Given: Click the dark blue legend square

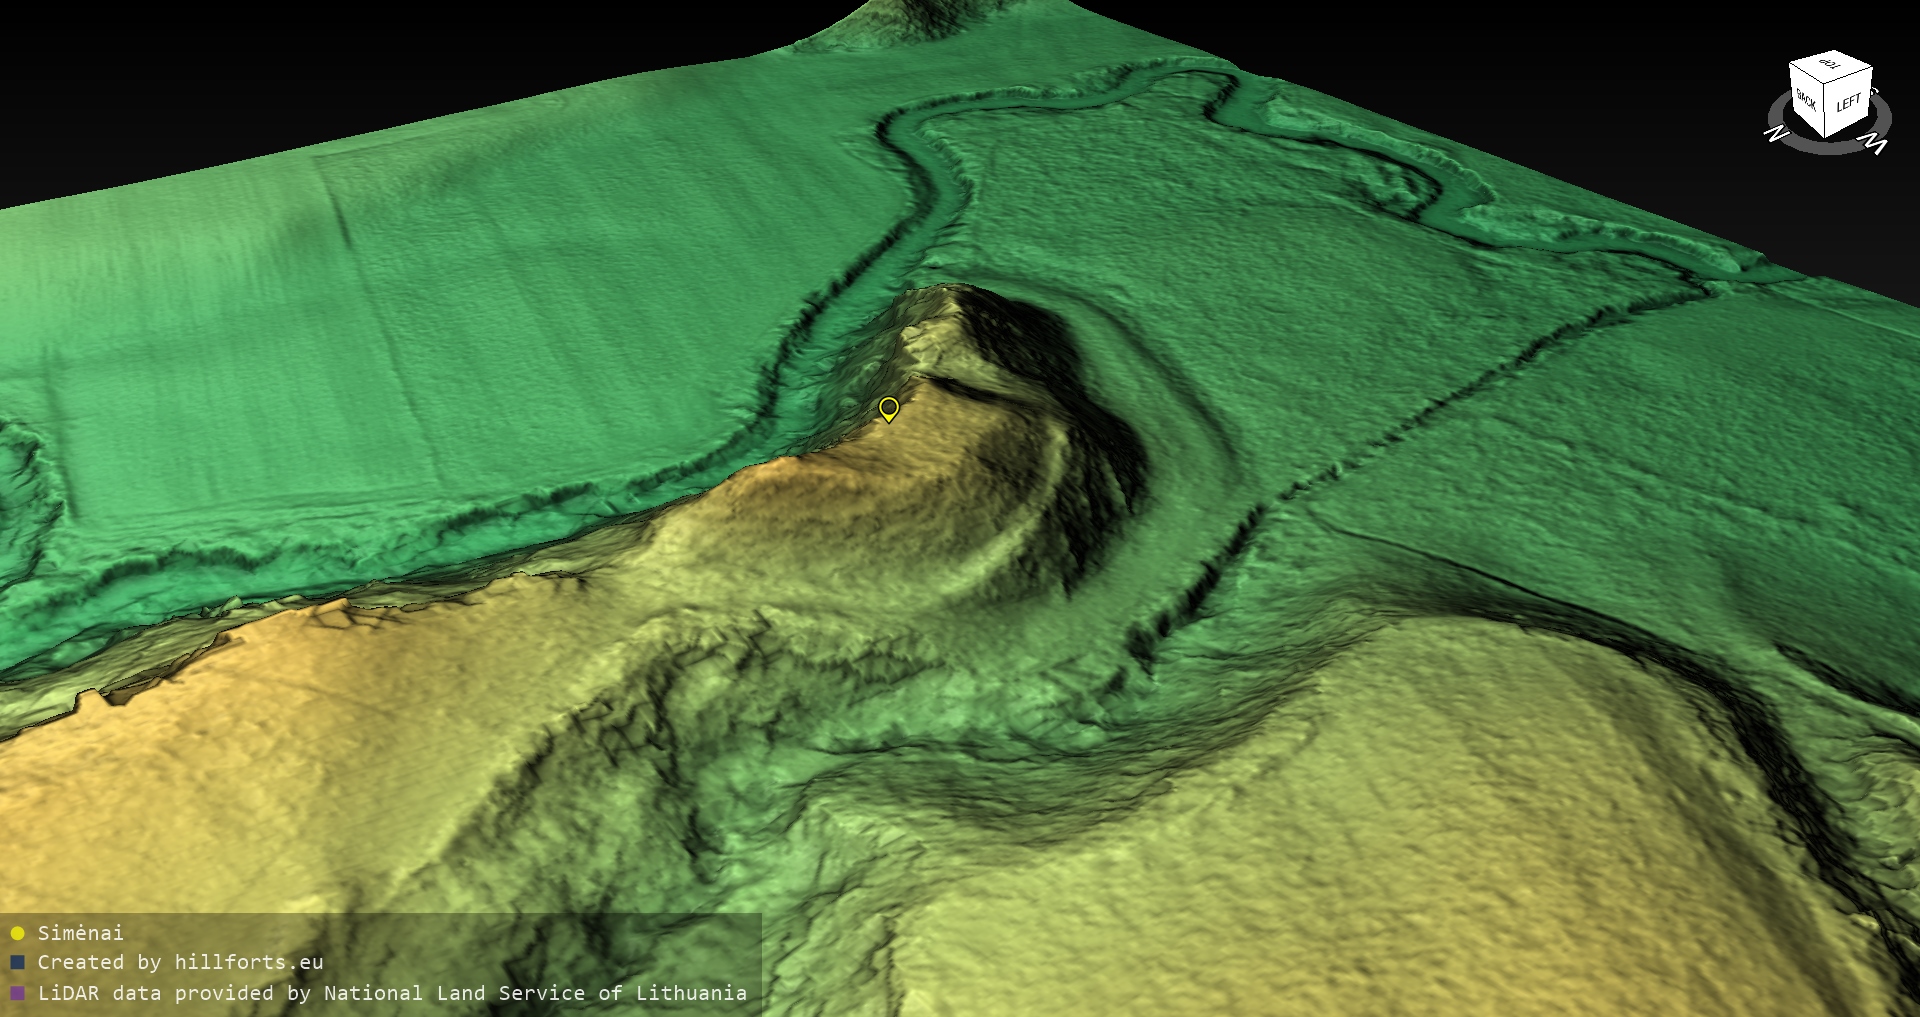Looking at the screenshot, I should click(17, 963).
